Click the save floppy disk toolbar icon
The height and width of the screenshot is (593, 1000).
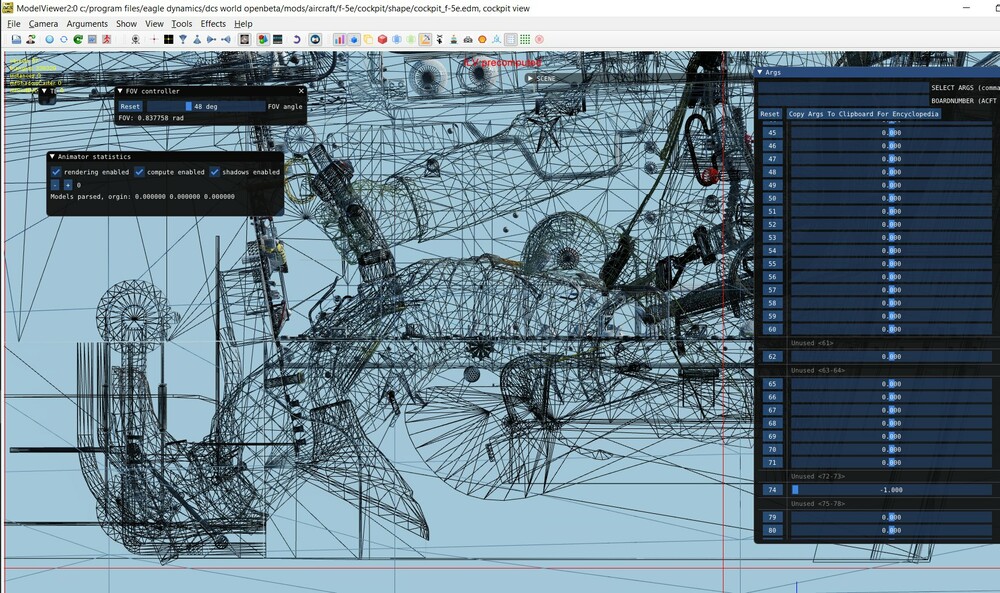click(17, 39)
